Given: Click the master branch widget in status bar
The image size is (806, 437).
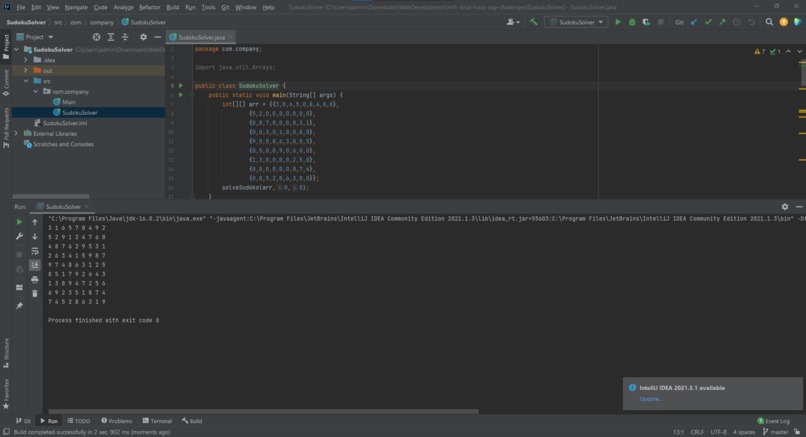Looking at the screenshot, I should click(x=776, y=432).
